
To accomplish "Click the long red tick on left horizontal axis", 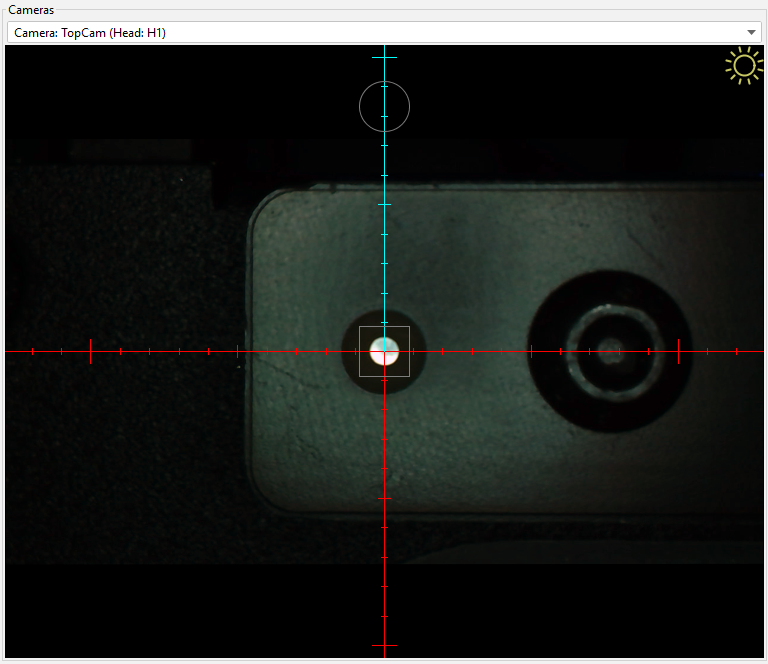I will [91, 351].
